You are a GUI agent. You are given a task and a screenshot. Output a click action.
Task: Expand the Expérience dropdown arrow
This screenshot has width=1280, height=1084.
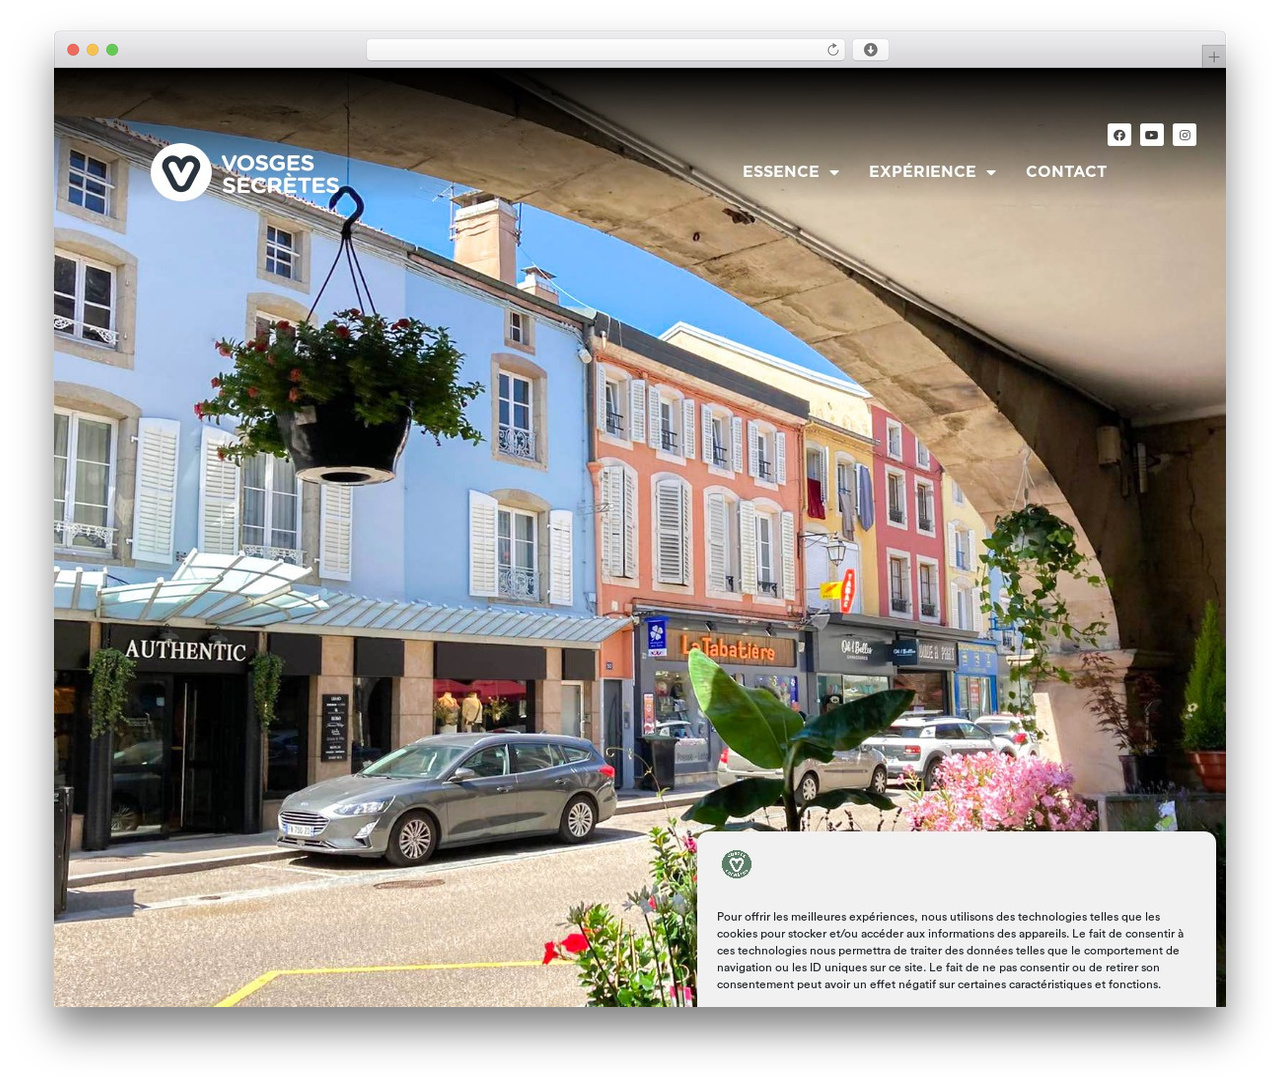click(991, 172)
